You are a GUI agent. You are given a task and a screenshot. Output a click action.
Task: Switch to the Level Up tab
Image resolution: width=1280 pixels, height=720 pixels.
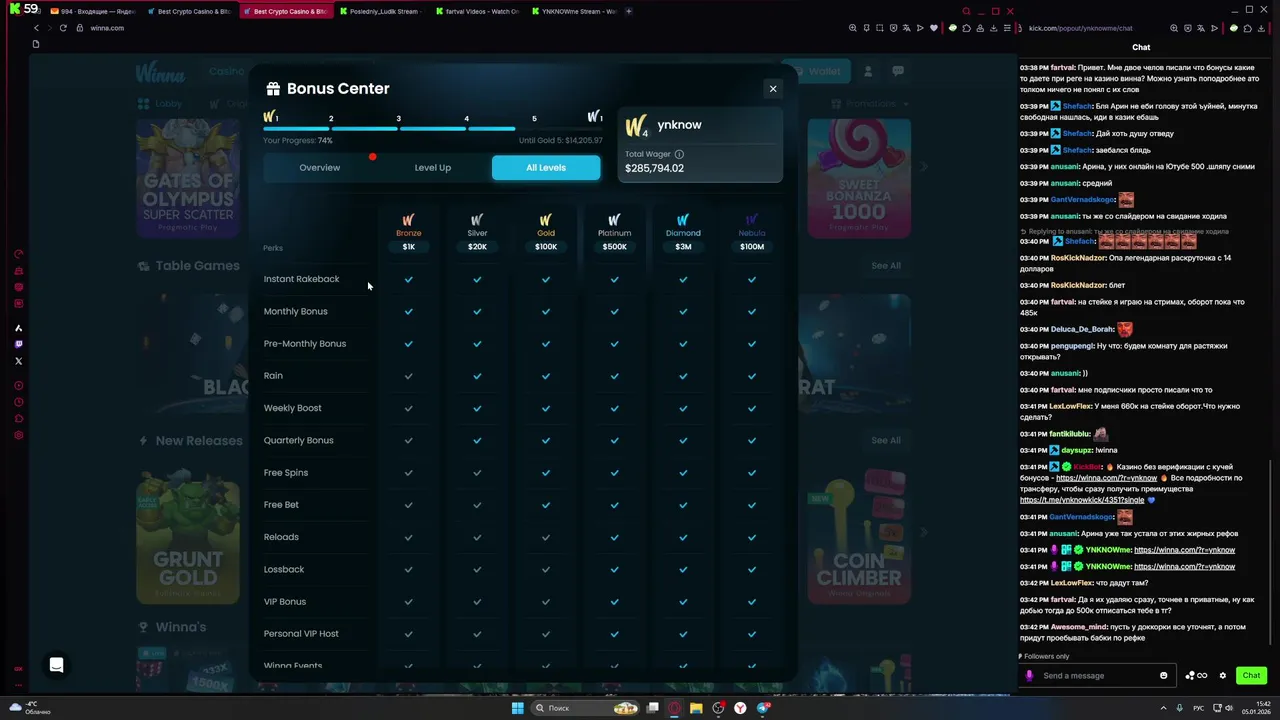[x=433, y=168]
